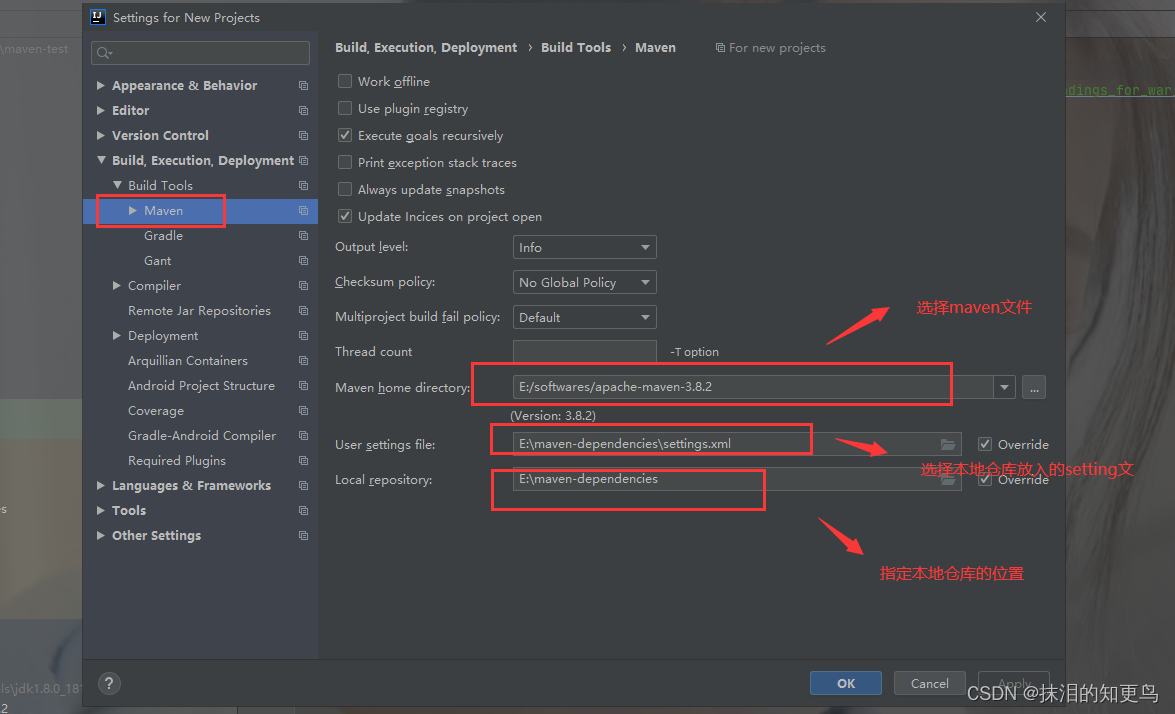Toggle Override for User settings file

tap(985, 444)
